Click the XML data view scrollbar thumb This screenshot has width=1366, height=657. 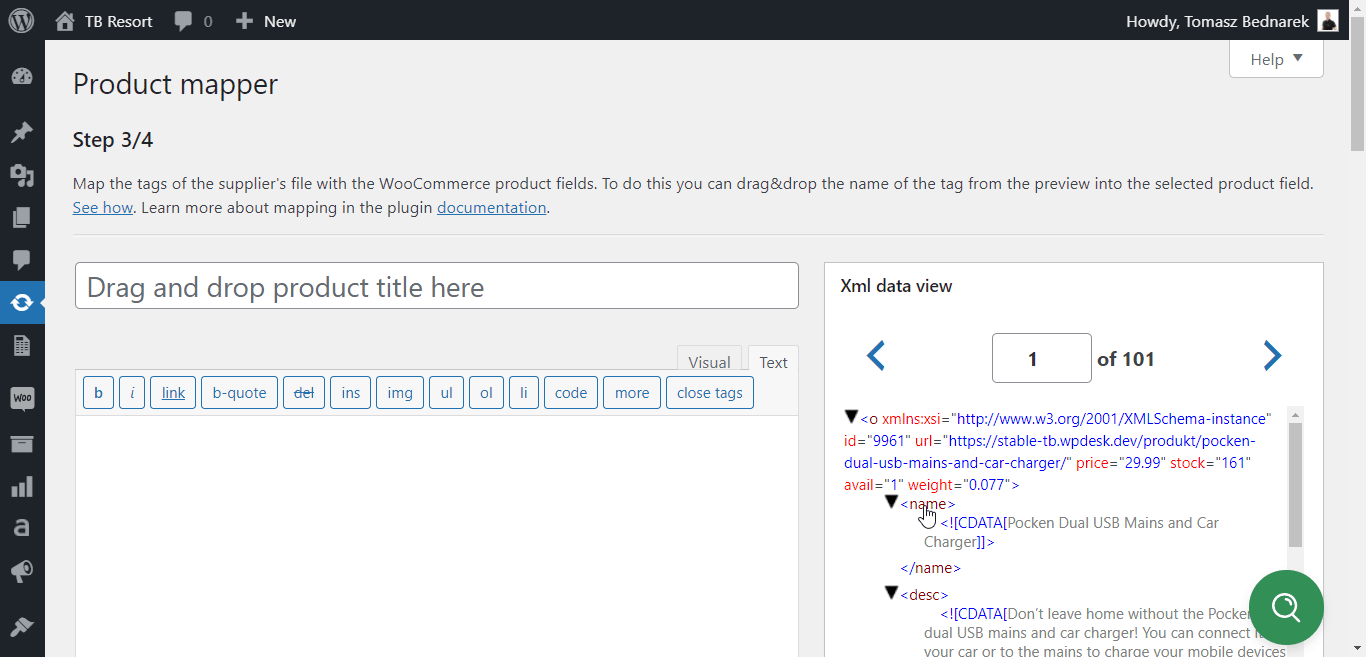click(1295, 484)
